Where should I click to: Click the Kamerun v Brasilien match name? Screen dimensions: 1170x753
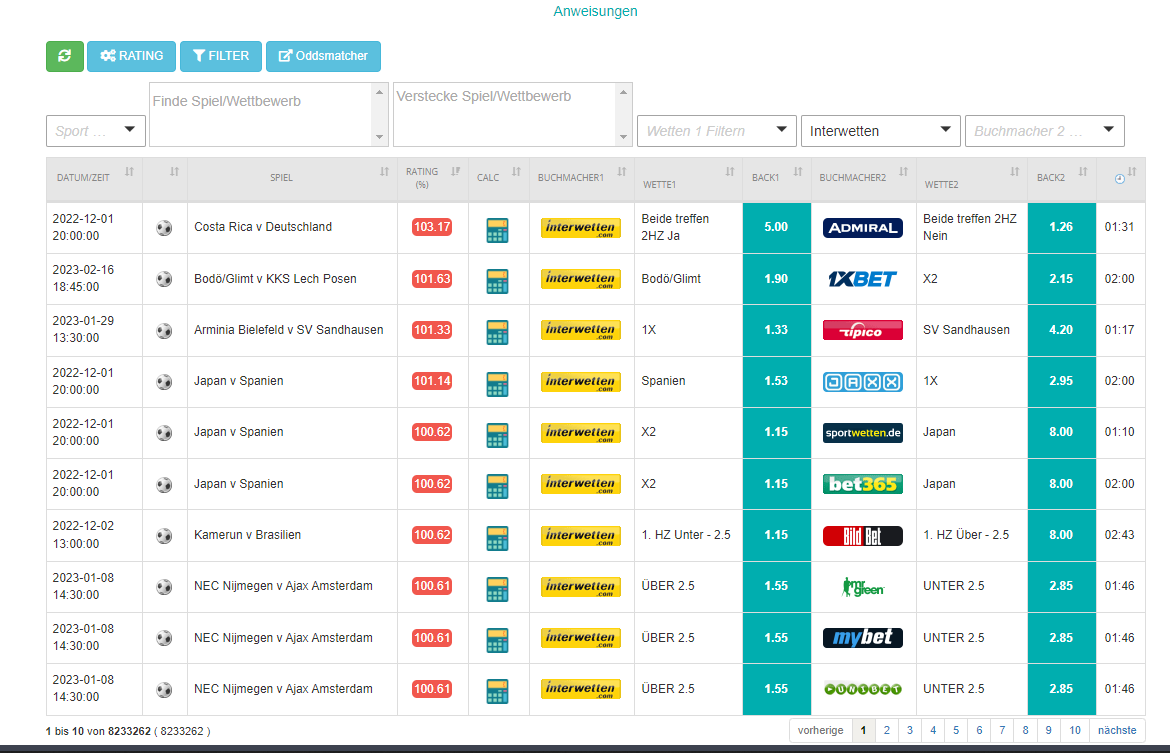point(248,535)
